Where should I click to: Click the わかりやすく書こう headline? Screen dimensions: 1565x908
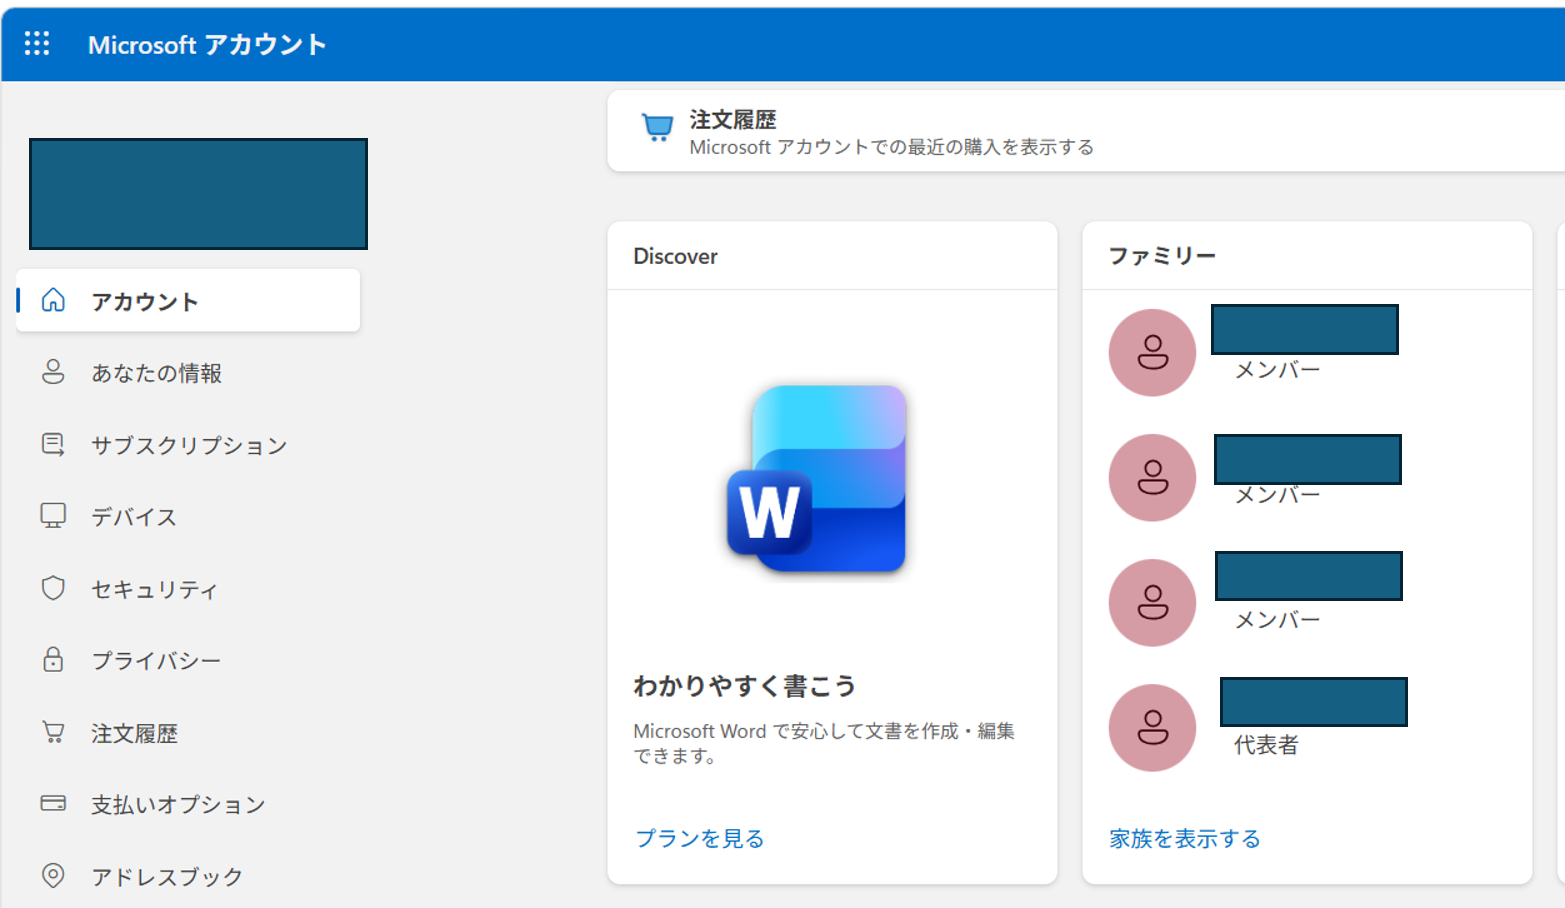tap(744, 686)
